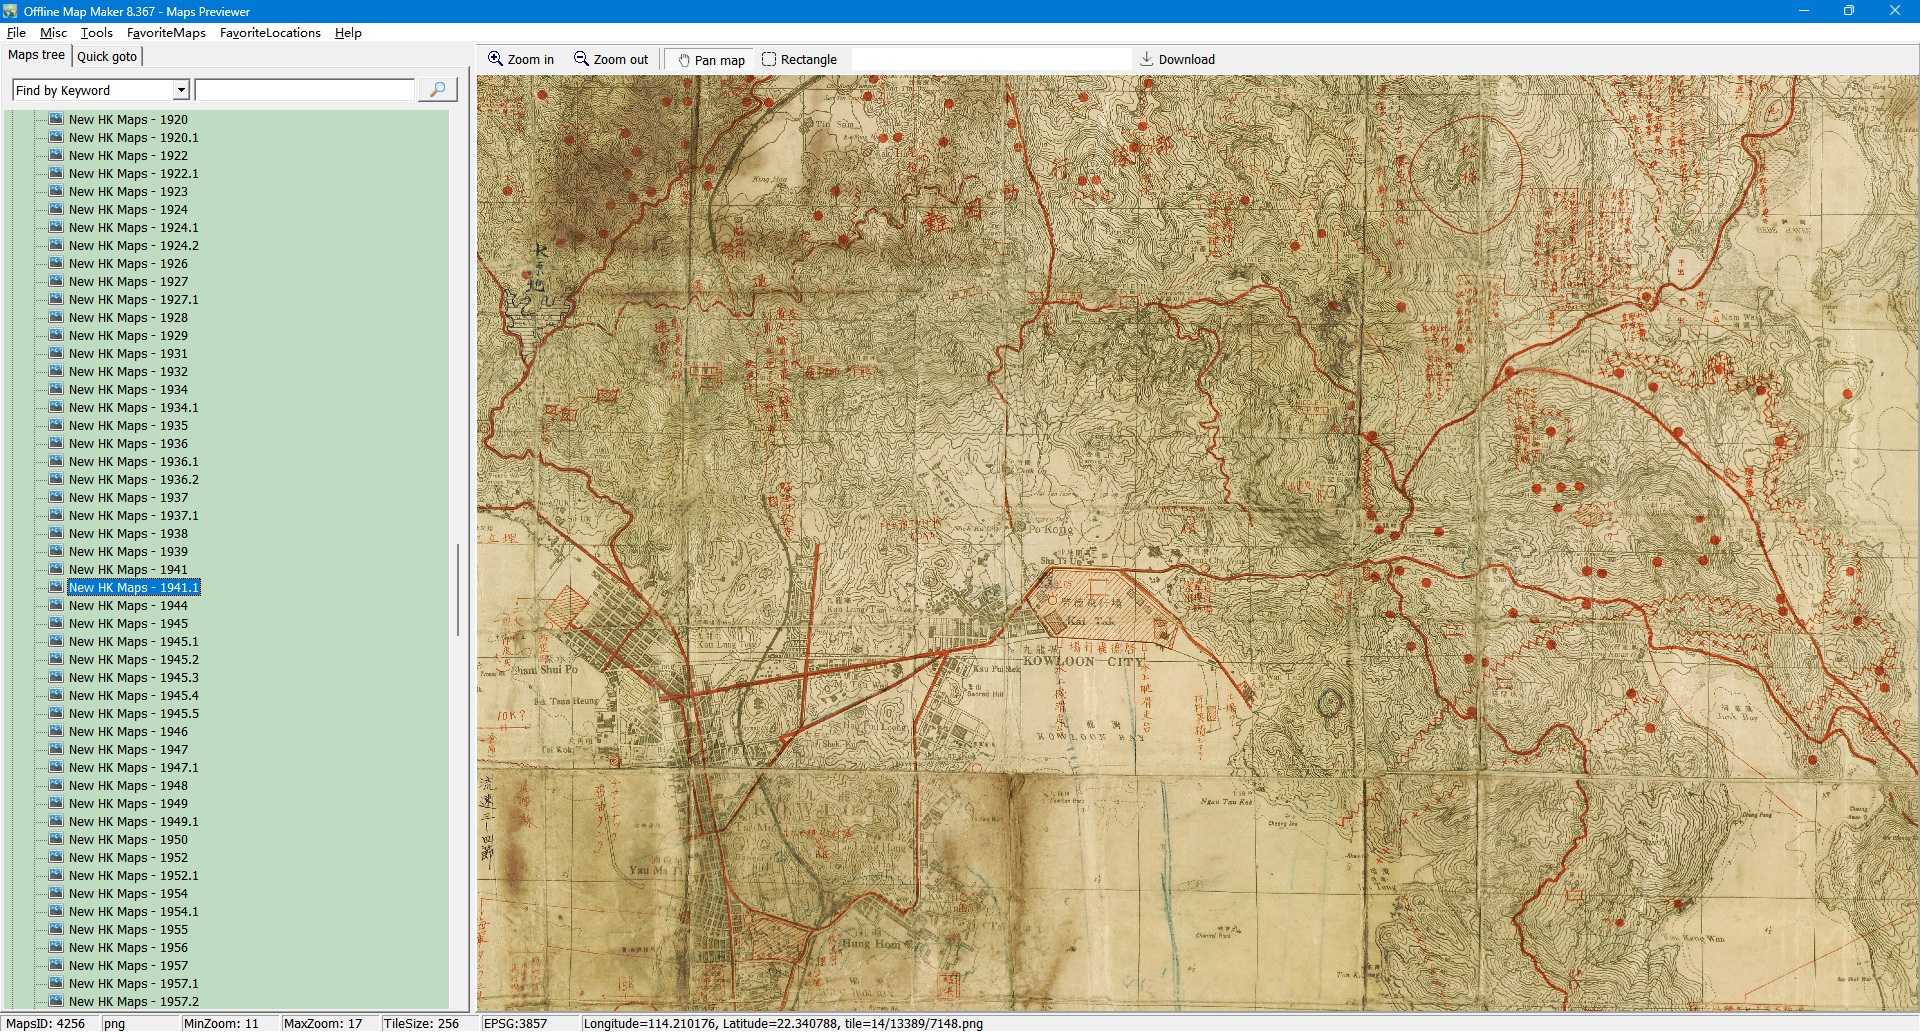Open the Find by Keyword dropdown
Screen dimensions: 1920x1032
181,90
